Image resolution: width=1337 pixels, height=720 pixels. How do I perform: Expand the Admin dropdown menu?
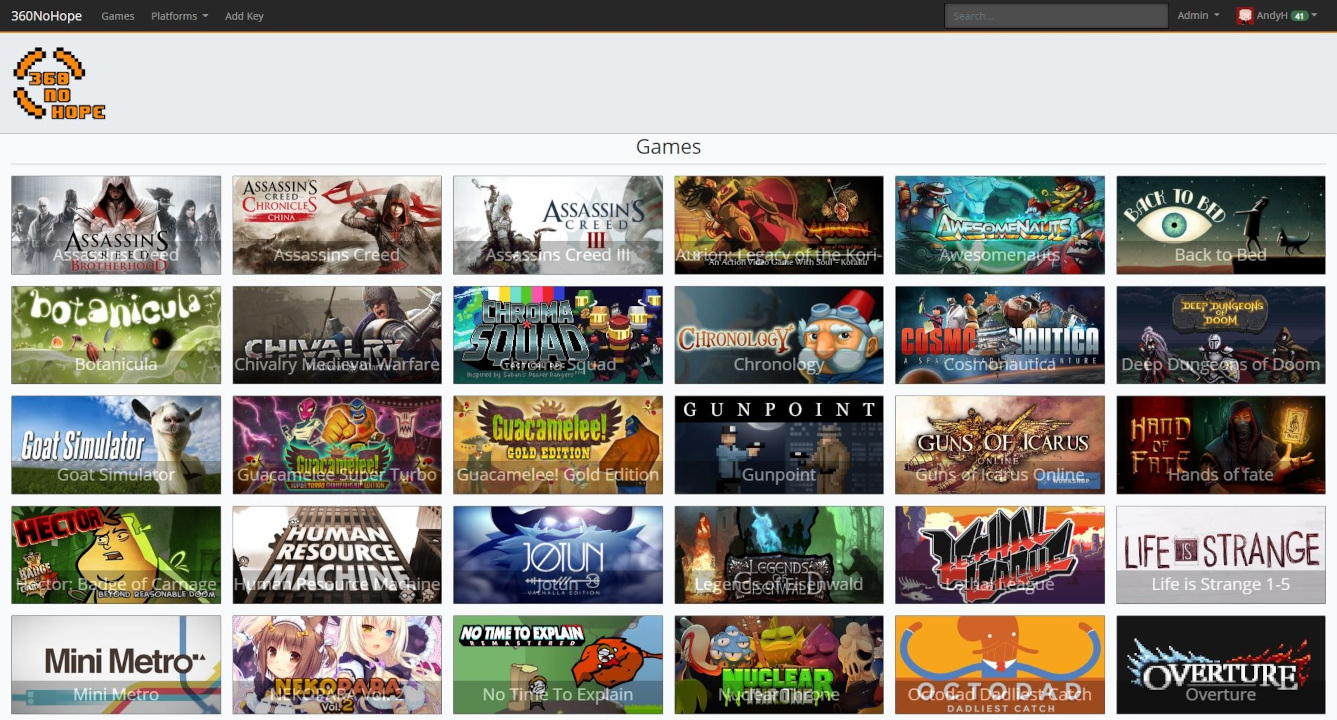tap(1198, 16)
